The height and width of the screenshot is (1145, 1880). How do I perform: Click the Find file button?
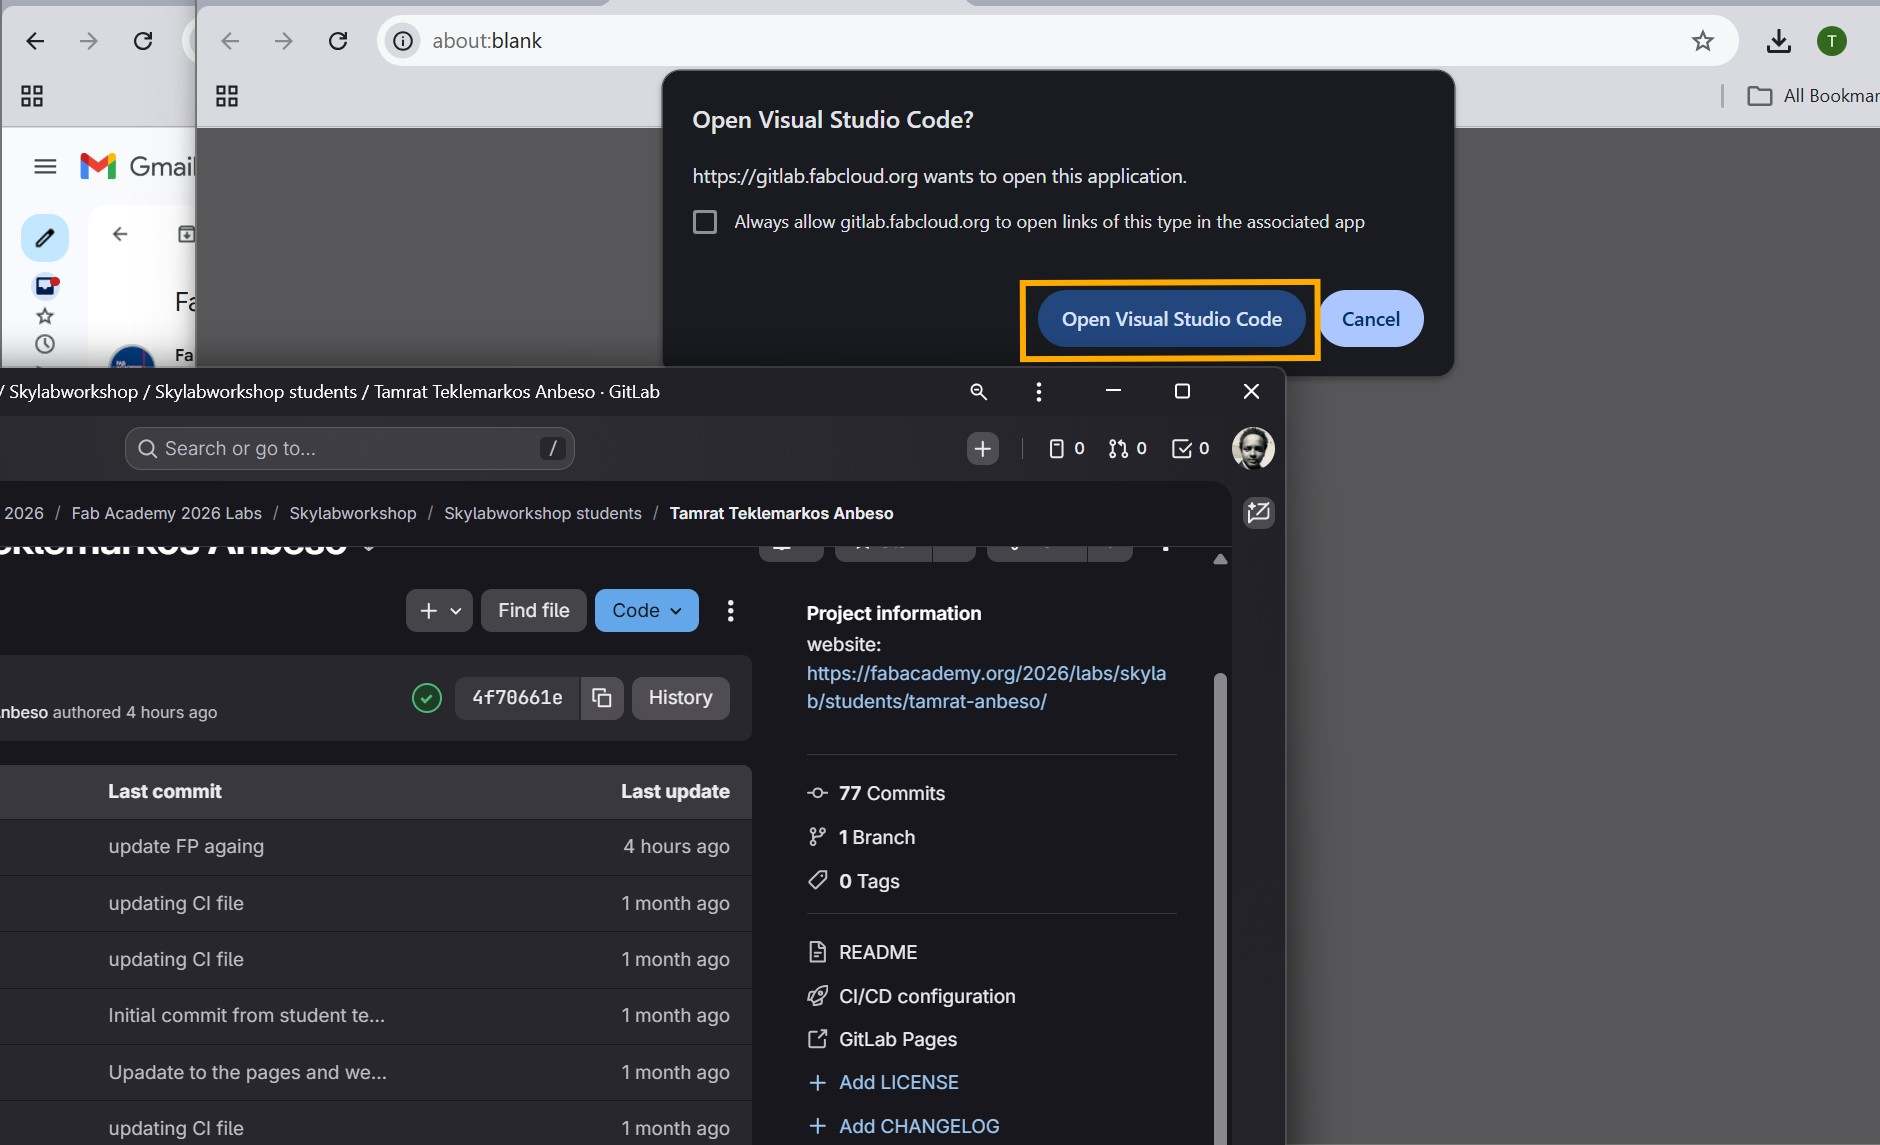point(534,611)
